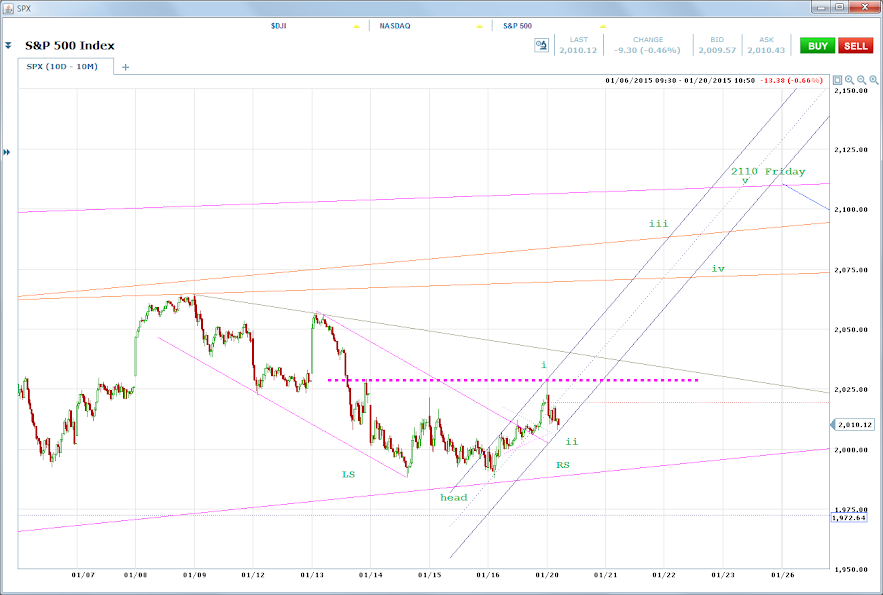Click the 01/15 date axis label
The width and height of the screenshot is (883, 595).
(x=429, y=575)
